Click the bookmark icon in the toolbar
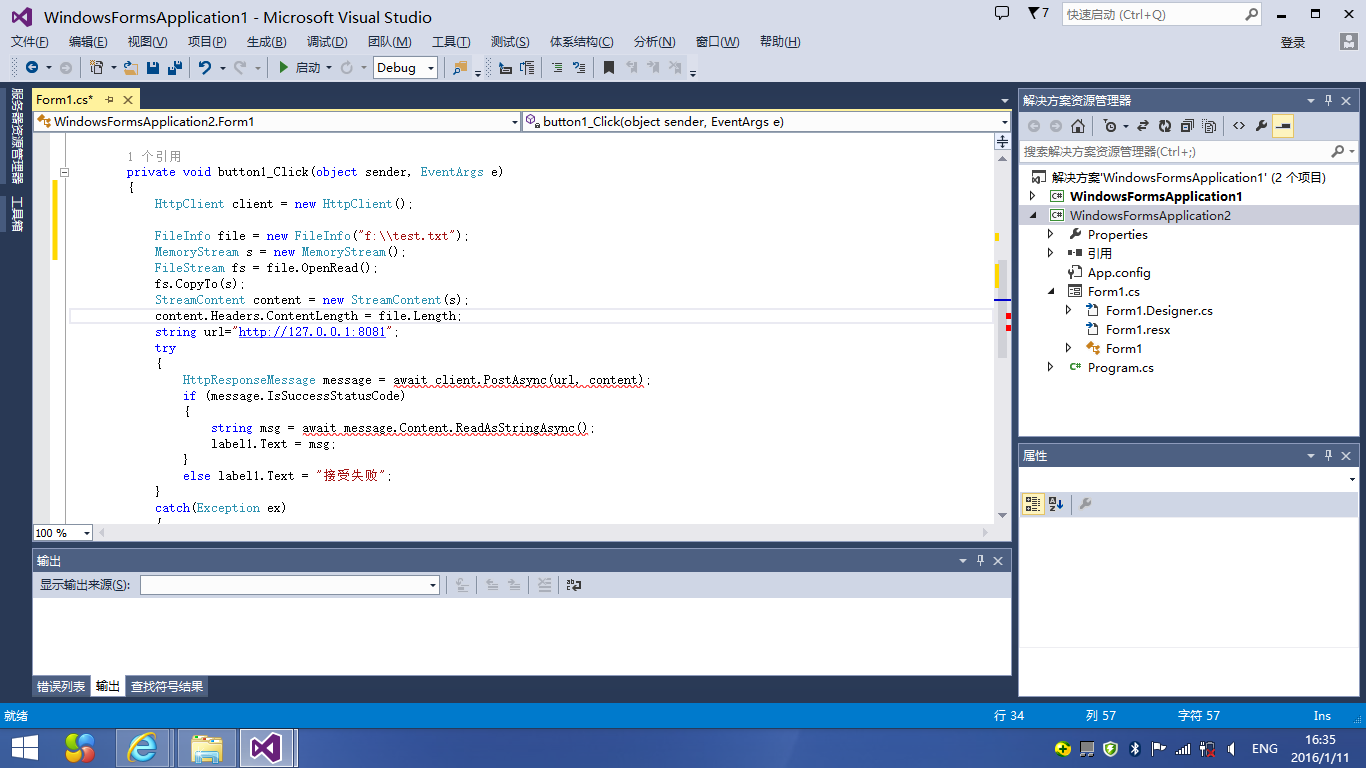 pos(608,68)
